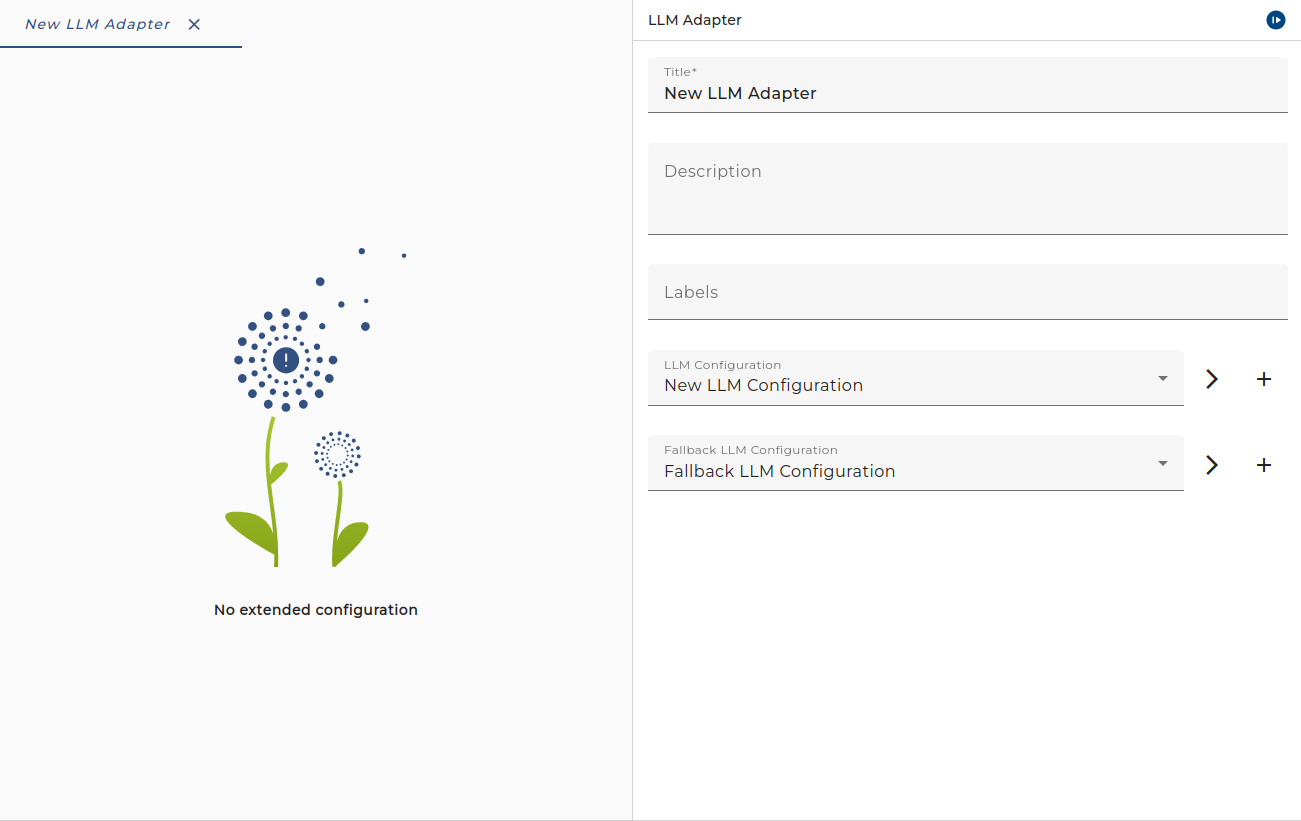Click the run icon beside LLM Adapter header
Screen dimensions: 1301x821
click(1275, 20)
